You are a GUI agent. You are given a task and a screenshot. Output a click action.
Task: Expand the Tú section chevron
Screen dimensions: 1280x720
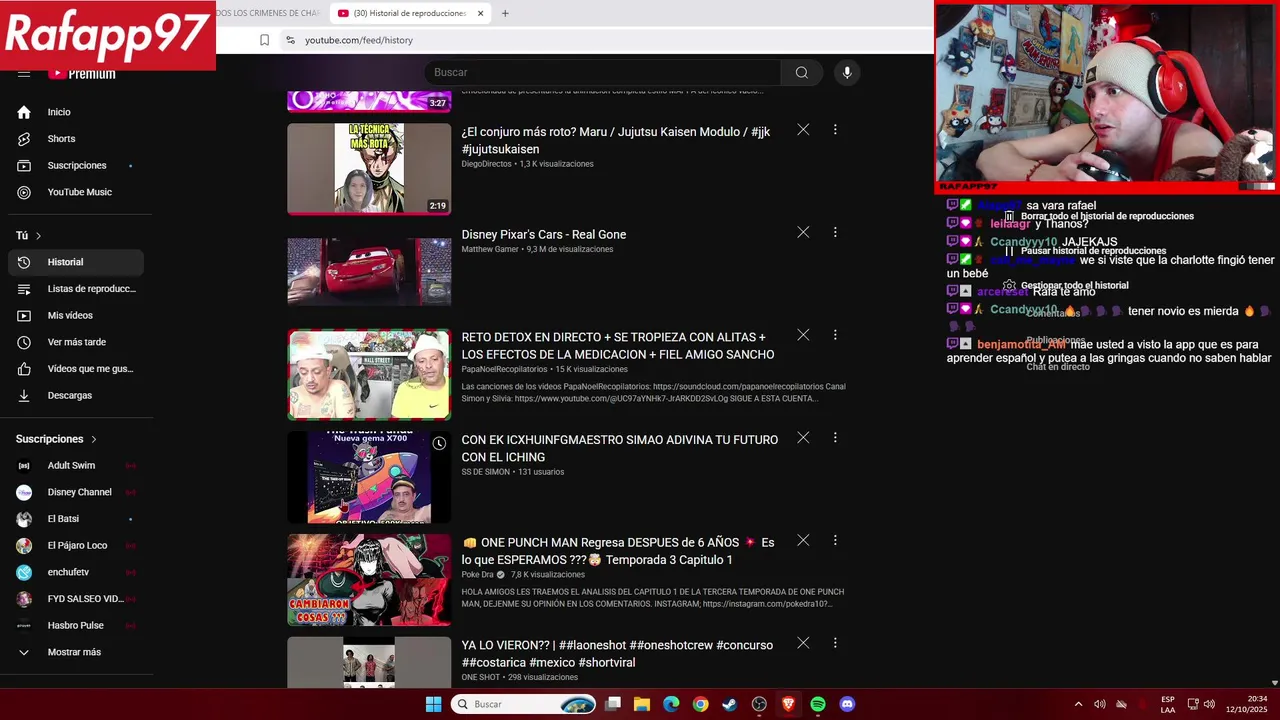[x=38, y=236]
